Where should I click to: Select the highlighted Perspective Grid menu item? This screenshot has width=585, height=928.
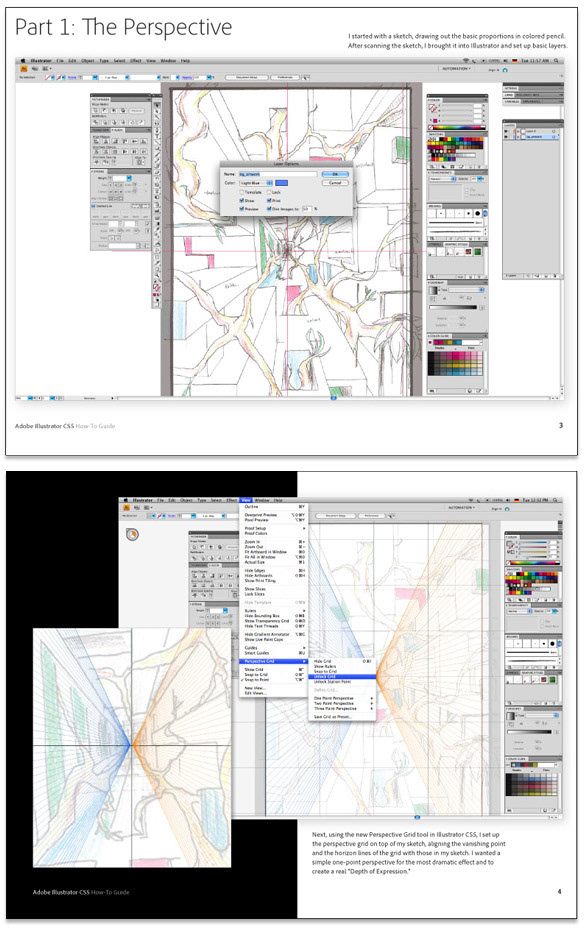tap(274, 661)
